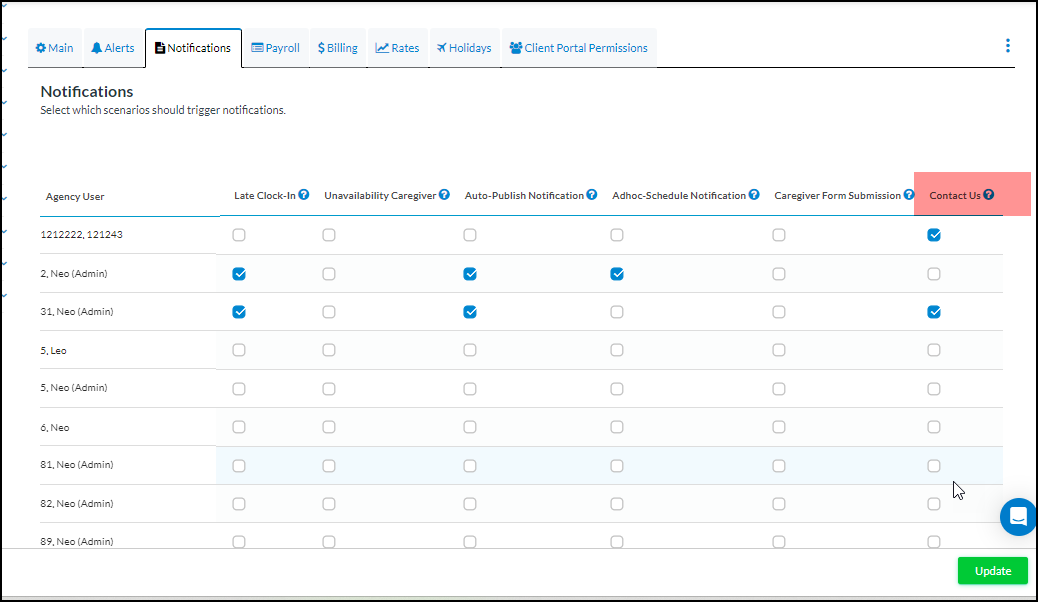1038x602 pixels.
Task: Click the Unavailability Caregiver help icon
Action: click(444, 194)
